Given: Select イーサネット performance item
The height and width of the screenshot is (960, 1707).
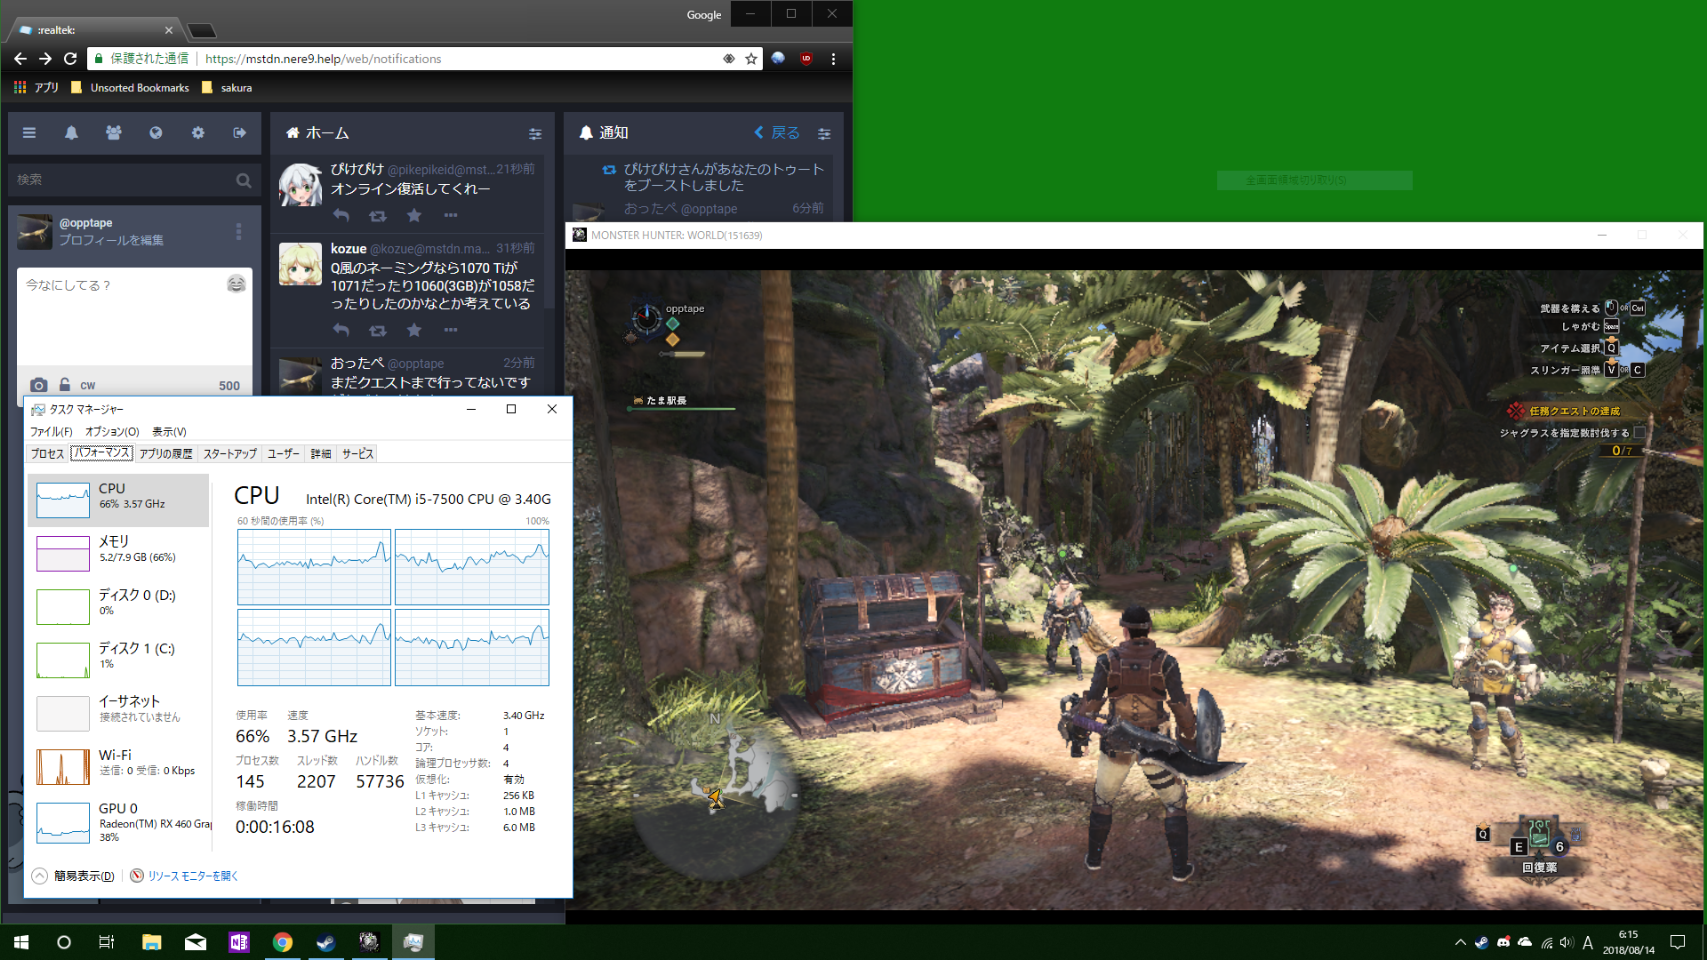Looking at the screenshot, I should [118, 712].
